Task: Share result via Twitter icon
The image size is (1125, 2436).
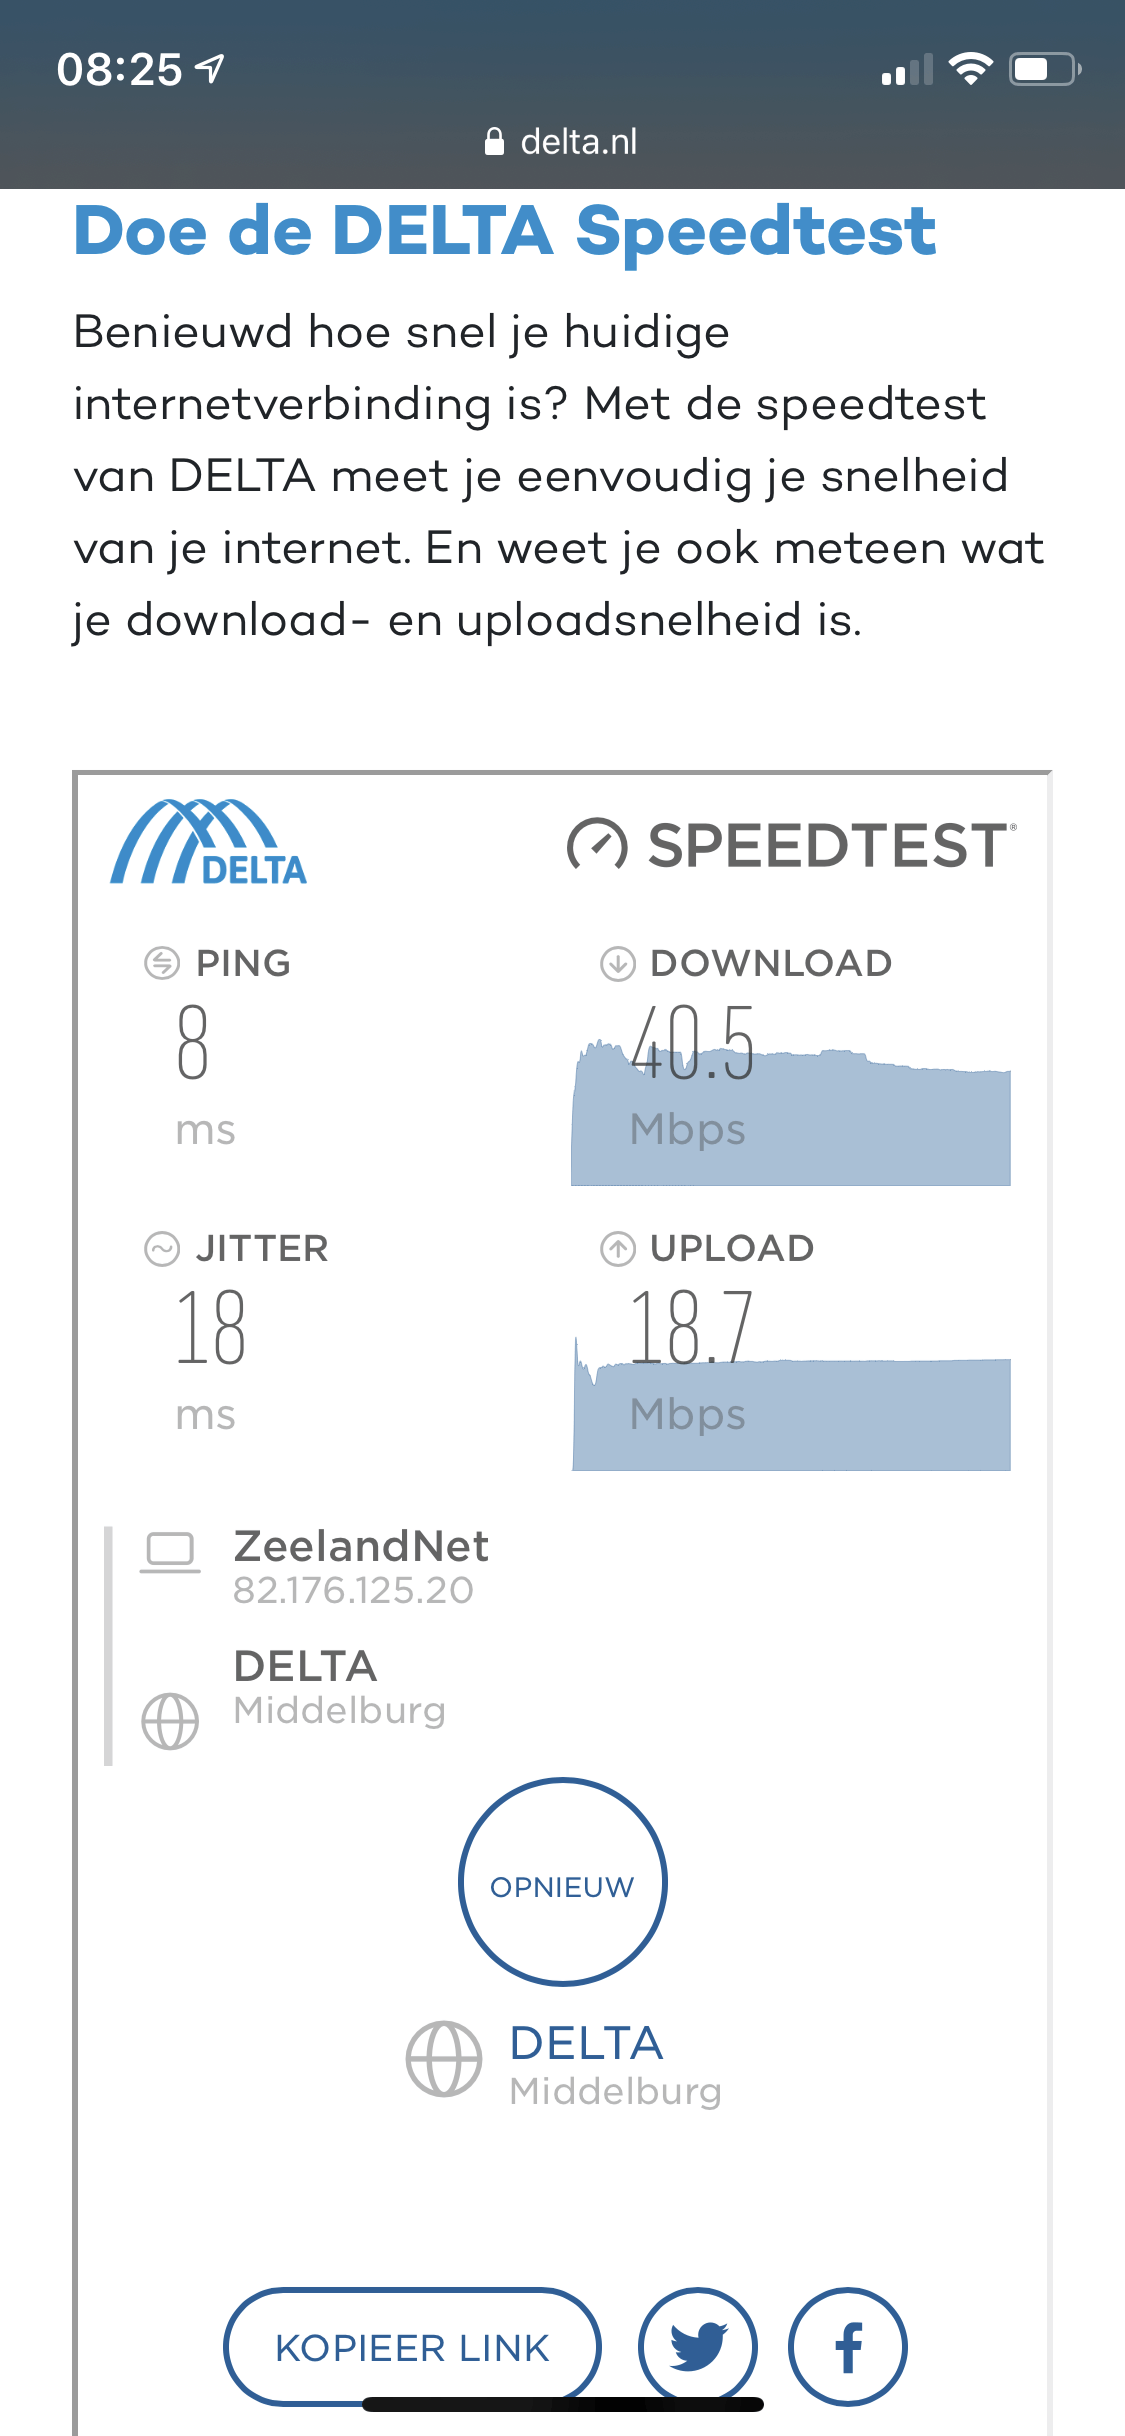Action: click(698, 2345)
